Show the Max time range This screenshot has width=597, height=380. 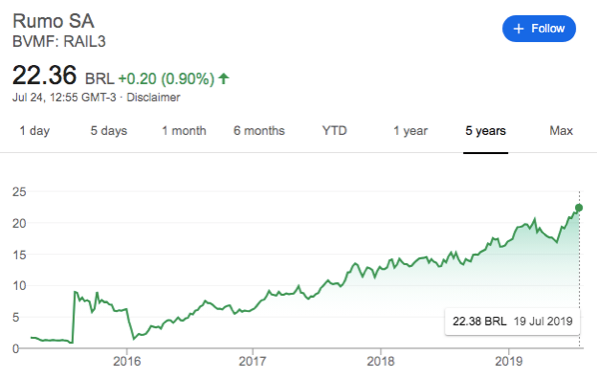click(561, 131)
